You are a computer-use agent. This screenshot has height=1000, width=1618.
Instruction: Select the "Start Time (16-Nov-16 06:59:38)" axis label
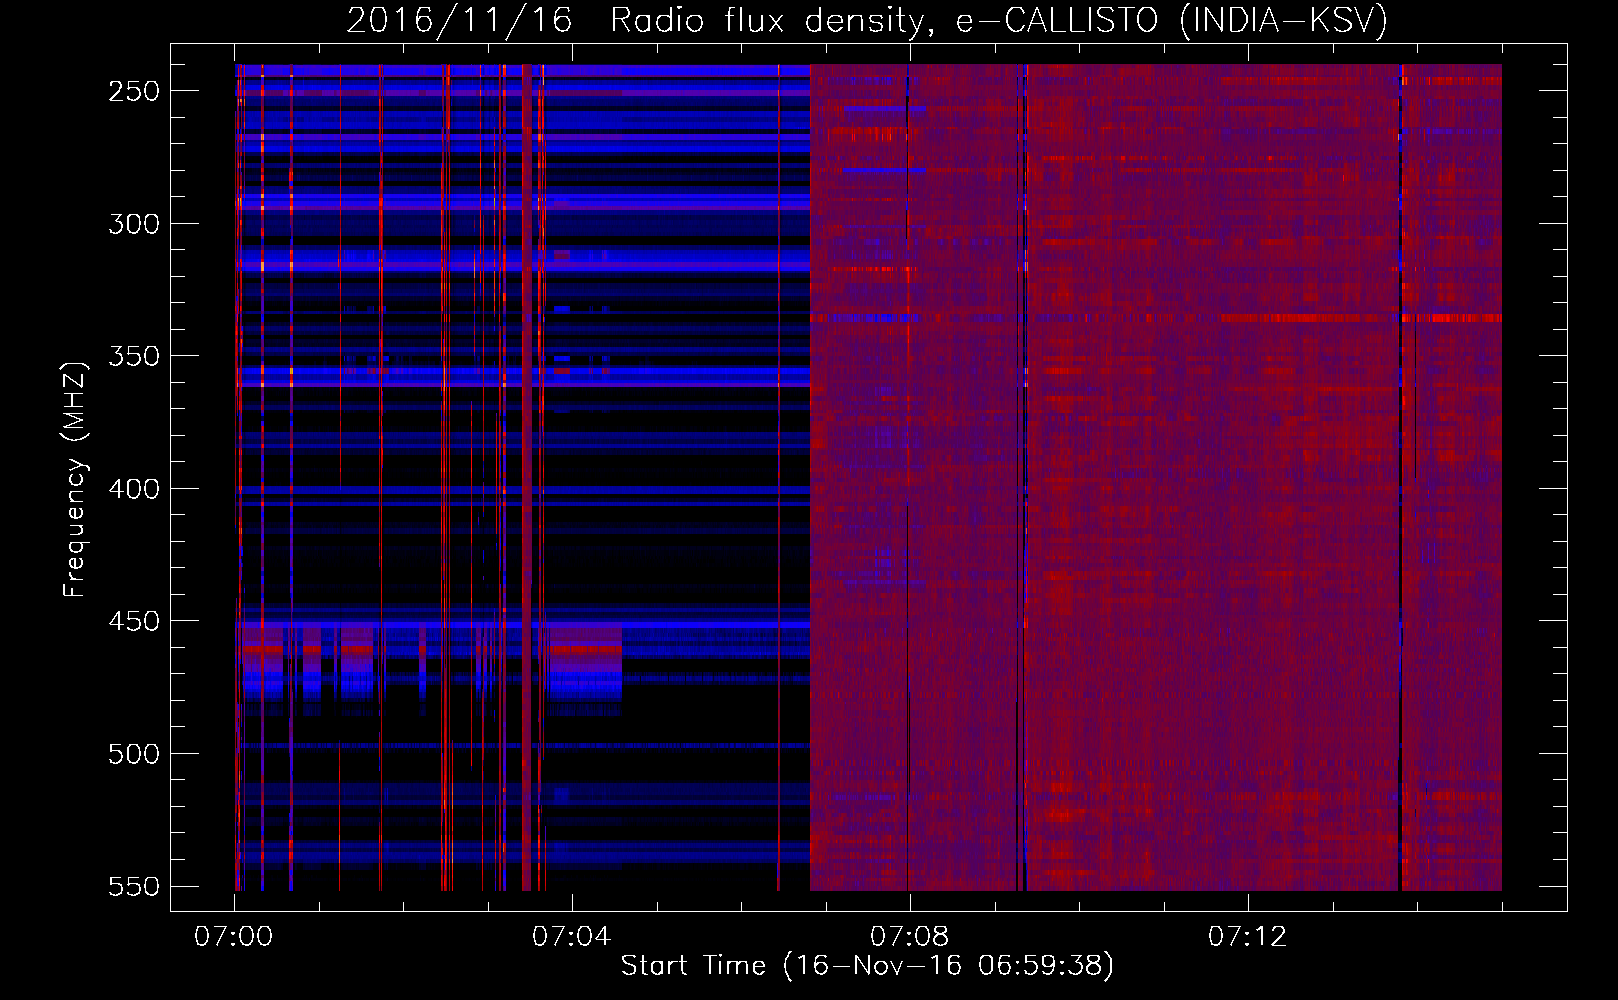point(867,966)
